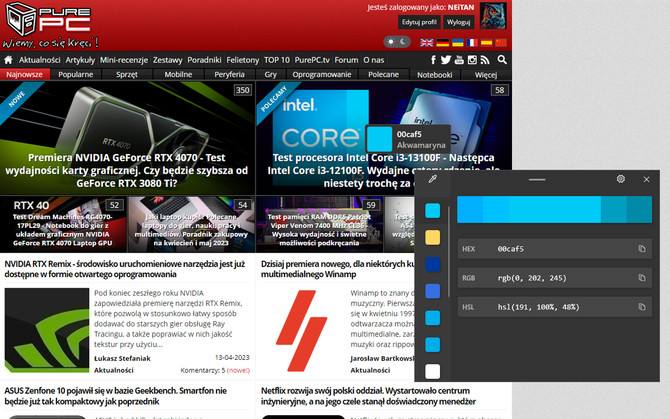Open Dream Machines RG4070 notebook thumbnail

tap(63, 224)
